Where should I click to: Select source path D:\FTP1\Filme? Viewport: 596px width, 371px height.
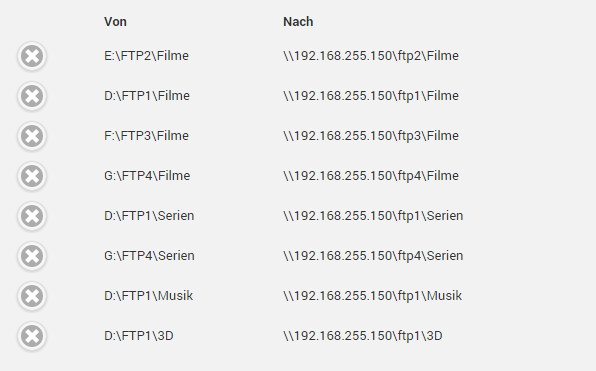coord(147,96)
